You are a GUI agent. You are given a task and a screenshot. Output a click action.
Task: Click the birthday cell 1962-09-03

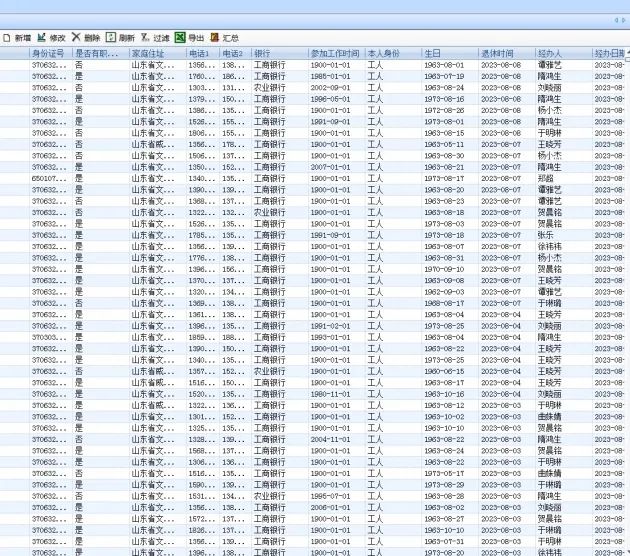(x=444, y=292)
